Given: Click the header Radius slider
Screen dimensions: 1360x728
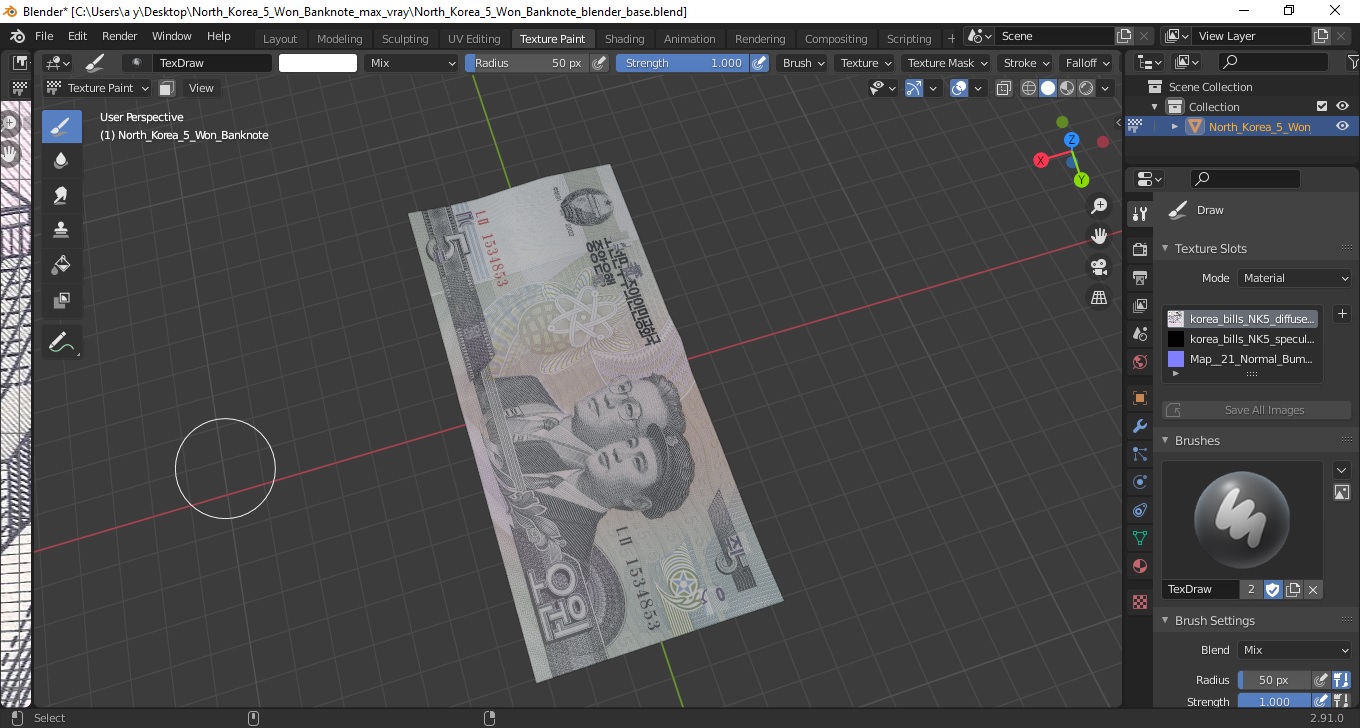Looking at the screenshot, I should (x=527, y=63).
